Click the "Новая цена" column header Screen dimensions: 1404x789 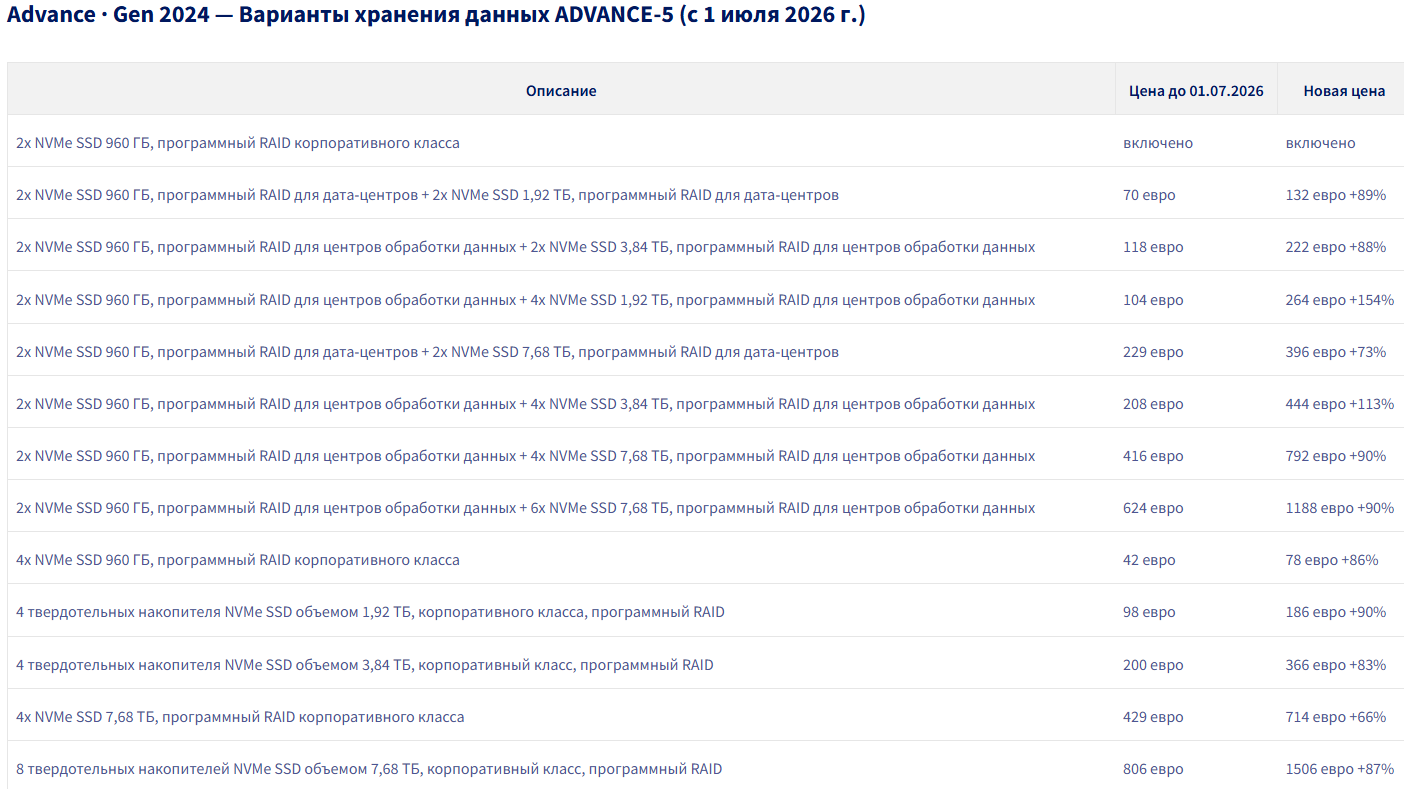[1344, 91]
